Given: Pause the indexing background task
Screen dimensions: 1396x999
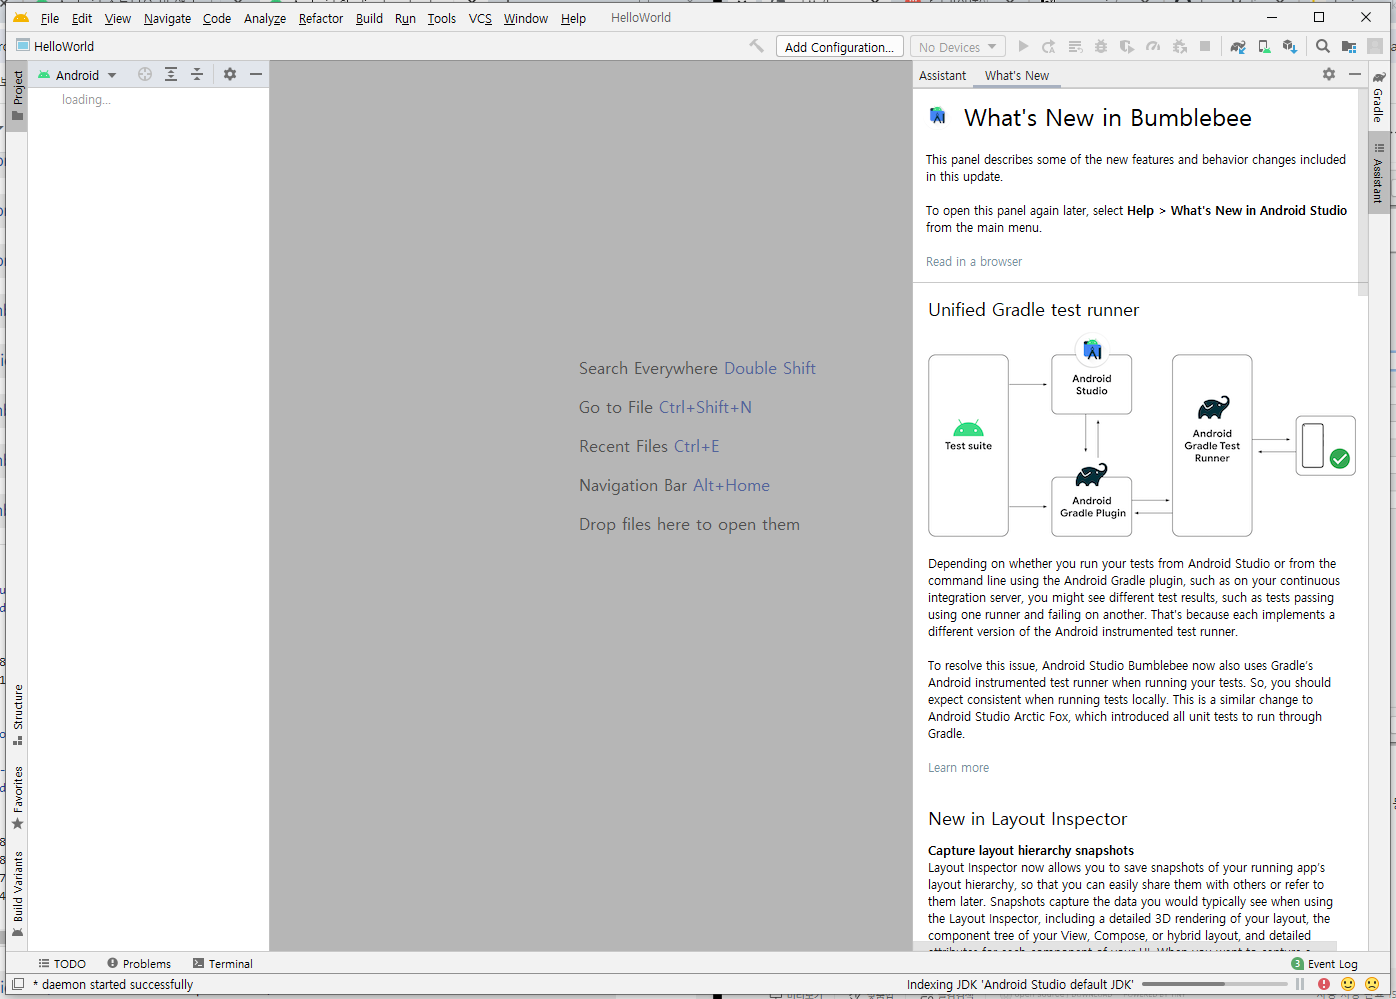Looking at the screenshot, I should 1300,984.
